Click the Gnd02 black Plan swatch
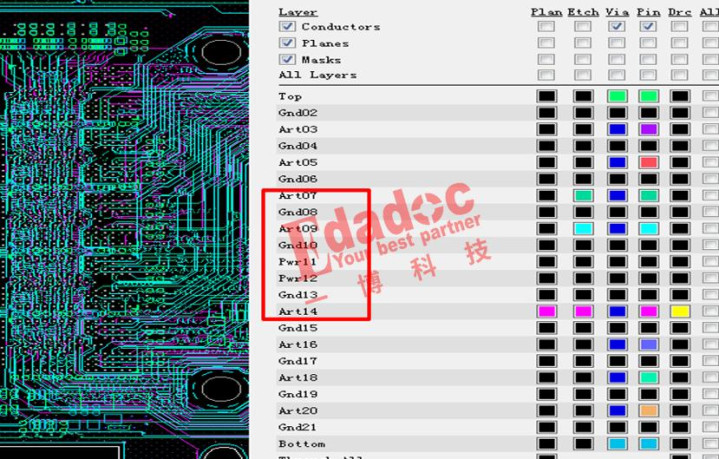Viewport: 719px width, 459px height. [x=547, y=113]
